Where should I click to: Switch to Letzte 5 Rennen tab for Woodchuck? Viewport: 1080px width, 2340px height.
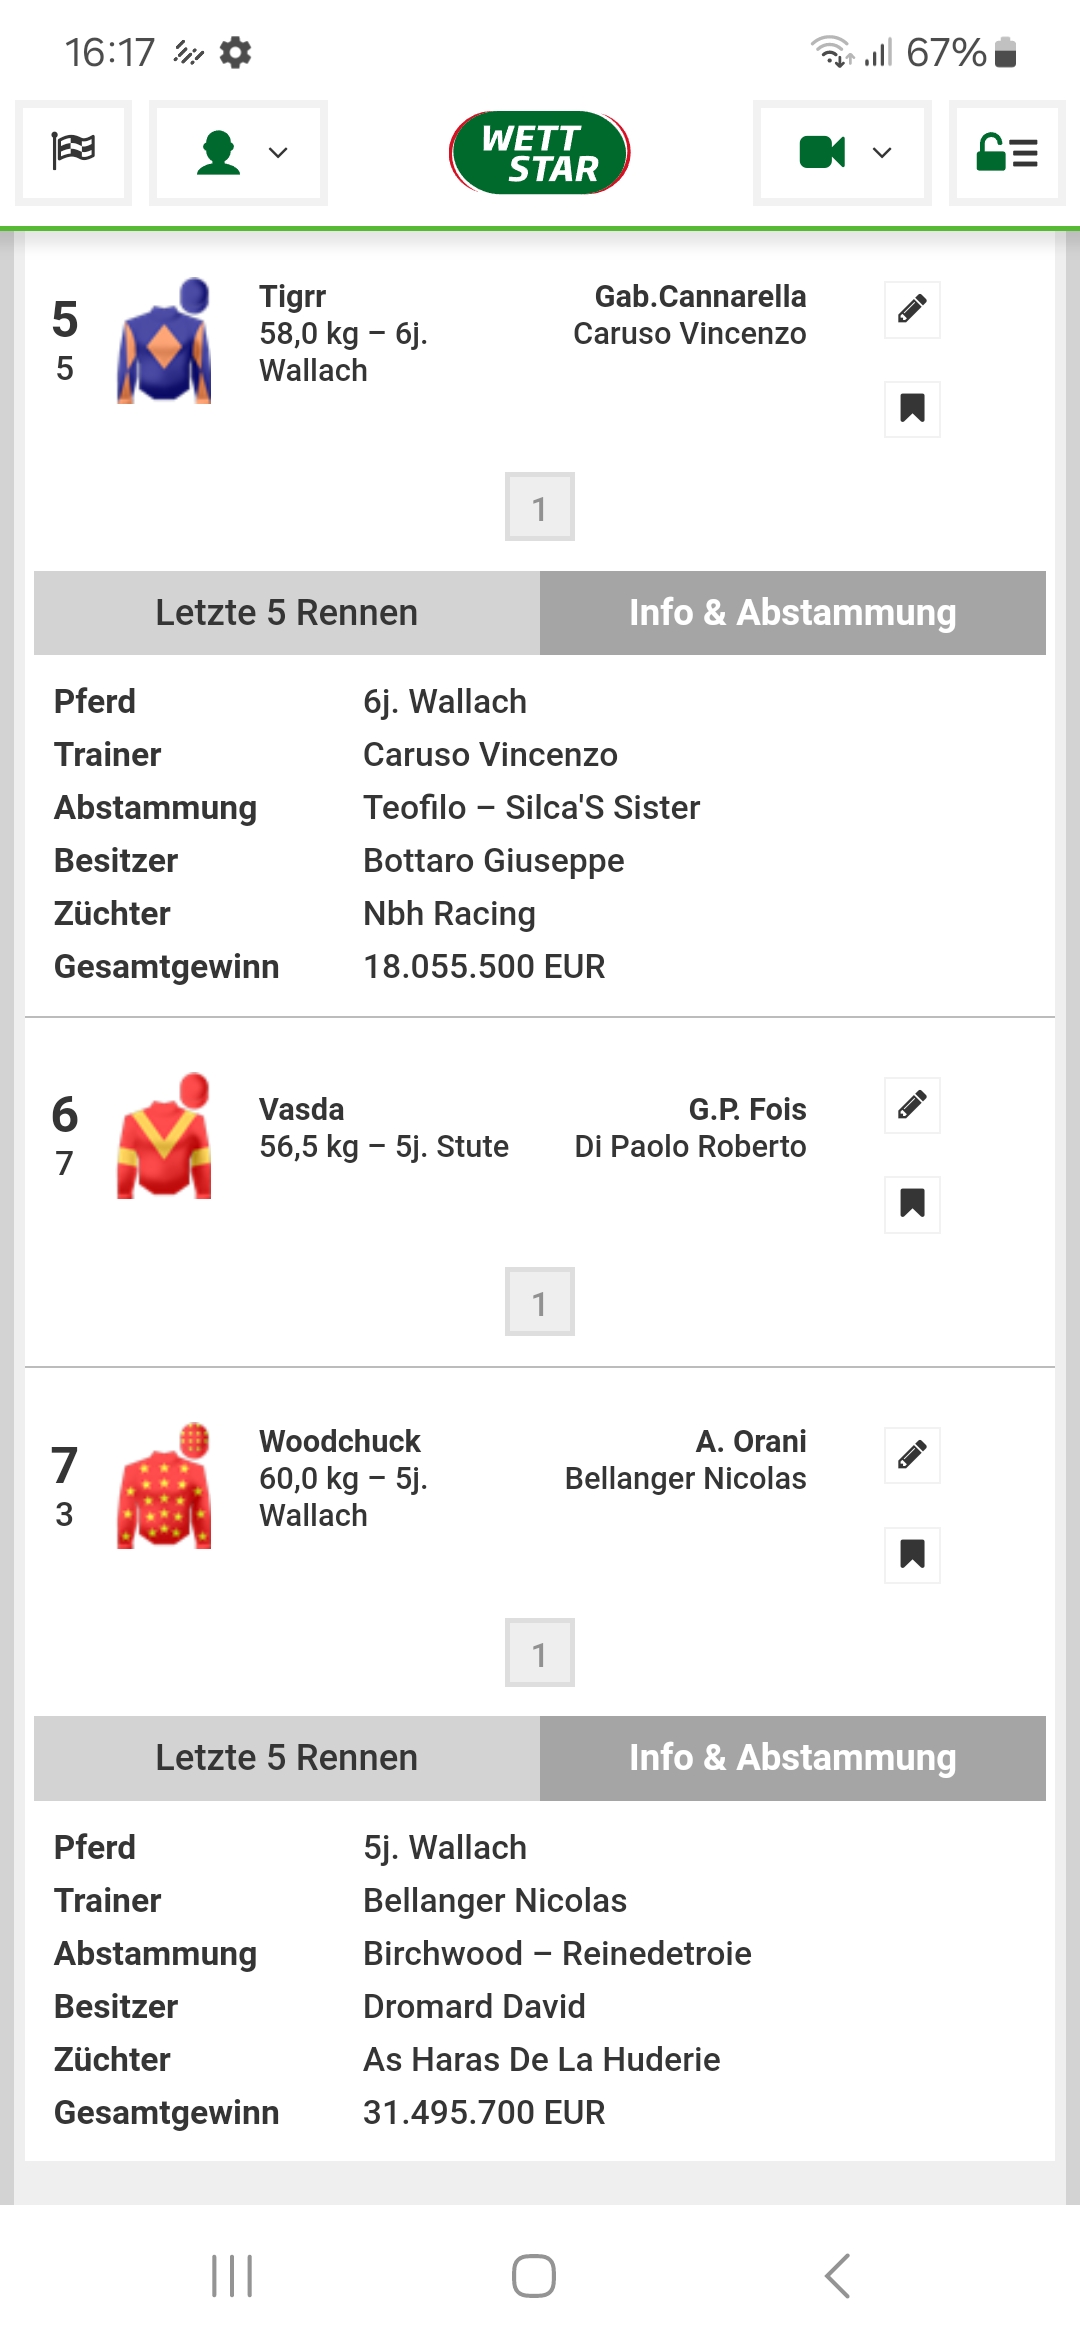point(287,1758)
